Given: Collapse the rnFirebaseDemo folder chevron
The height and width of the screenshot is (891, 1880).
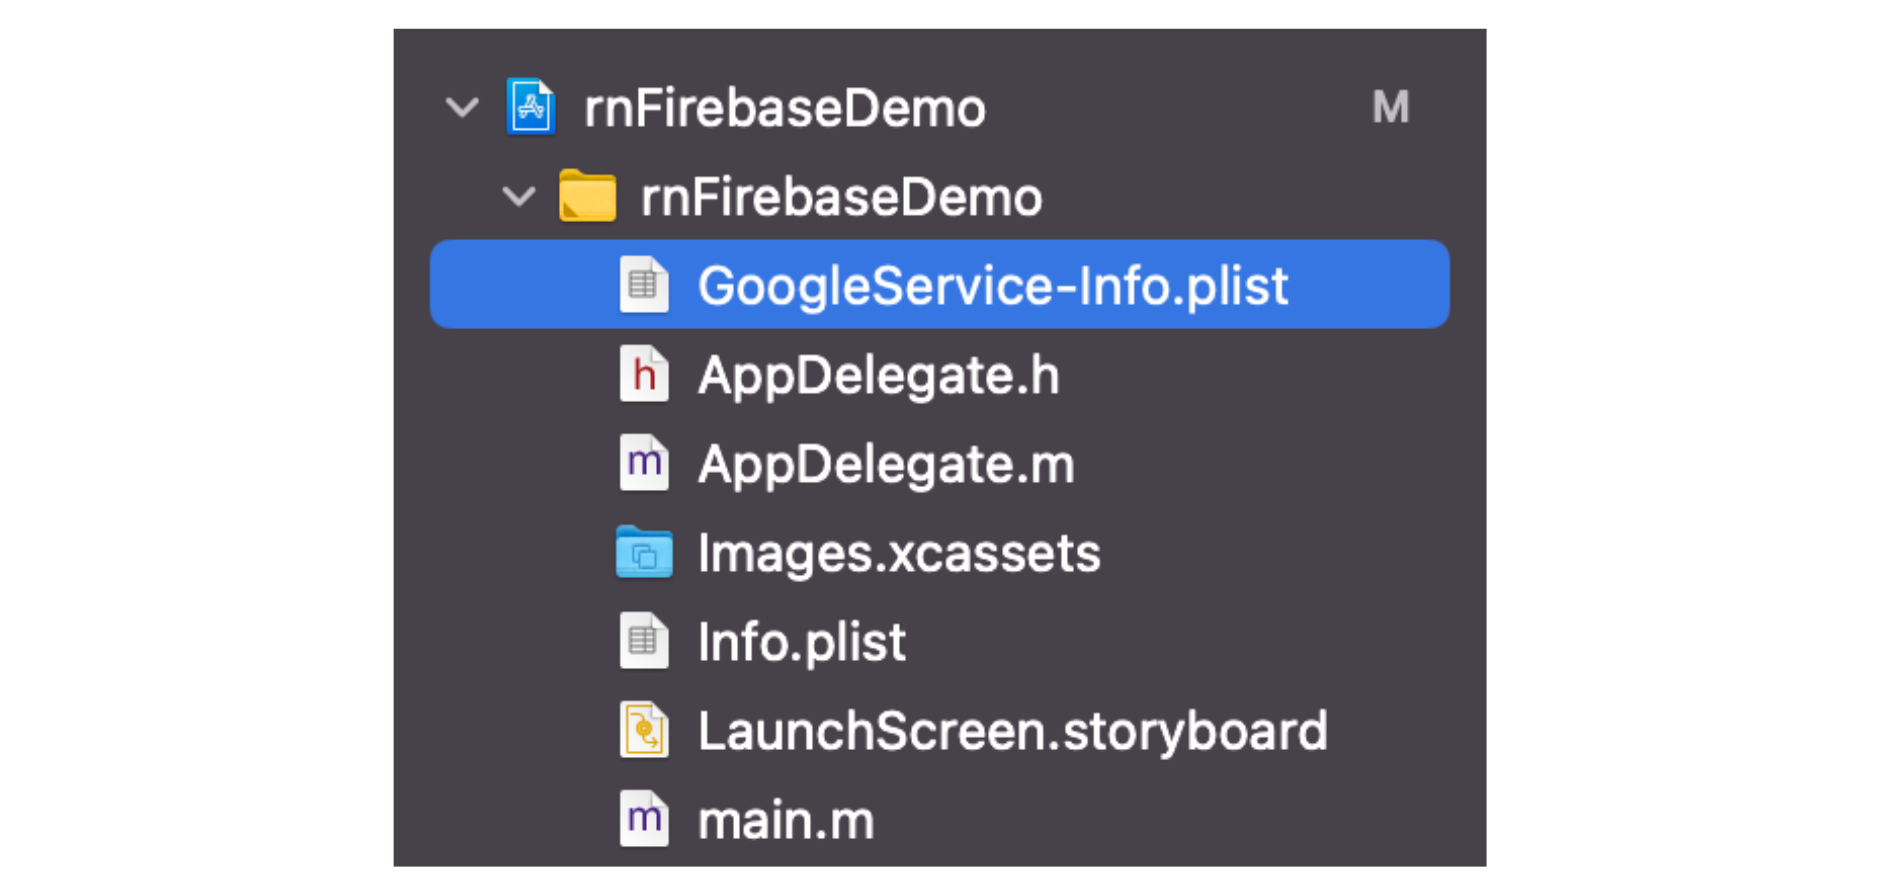Looking at the screenshot, I should coord(519,196).
